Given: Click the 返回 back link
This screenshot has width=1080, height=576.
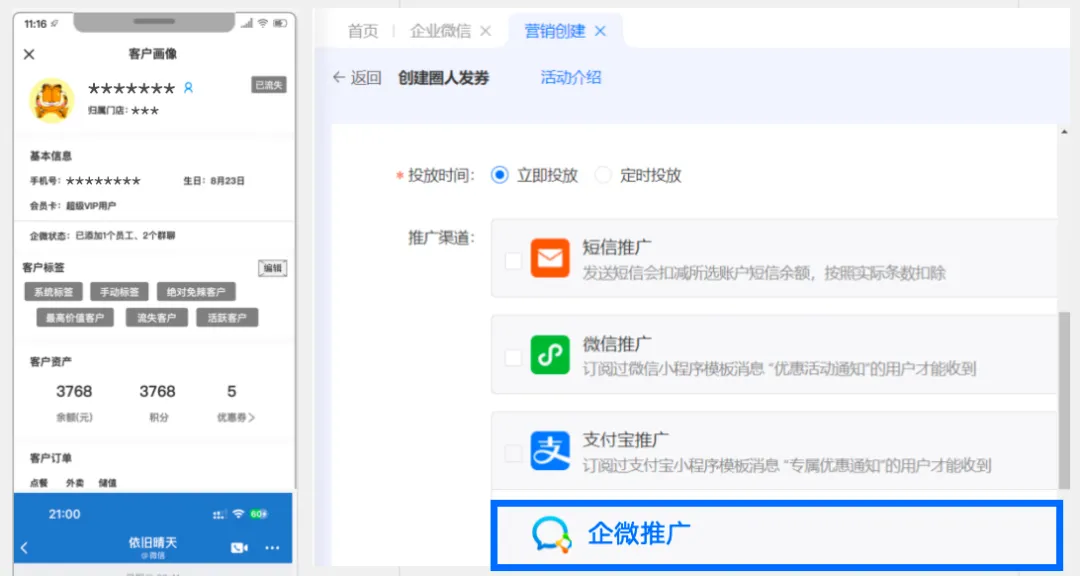Looking at the screenshot, I should coord(357,78).
